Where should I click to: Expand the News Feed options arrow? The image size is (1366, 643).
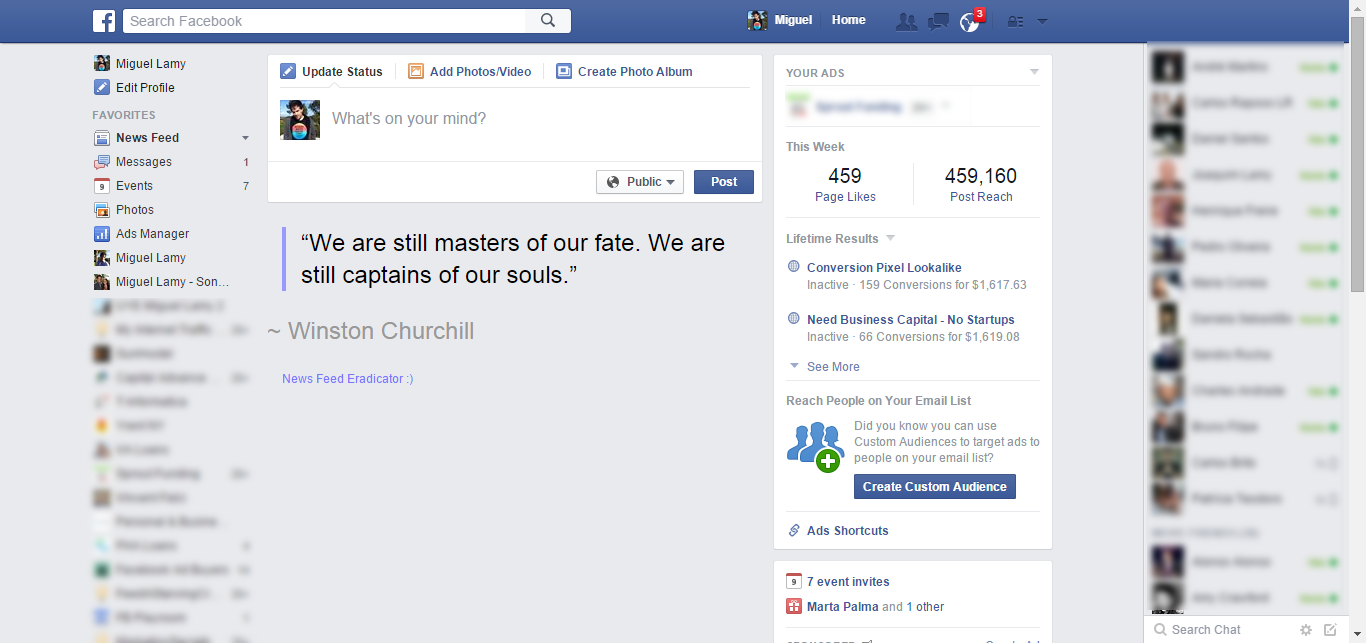[246, 138]
